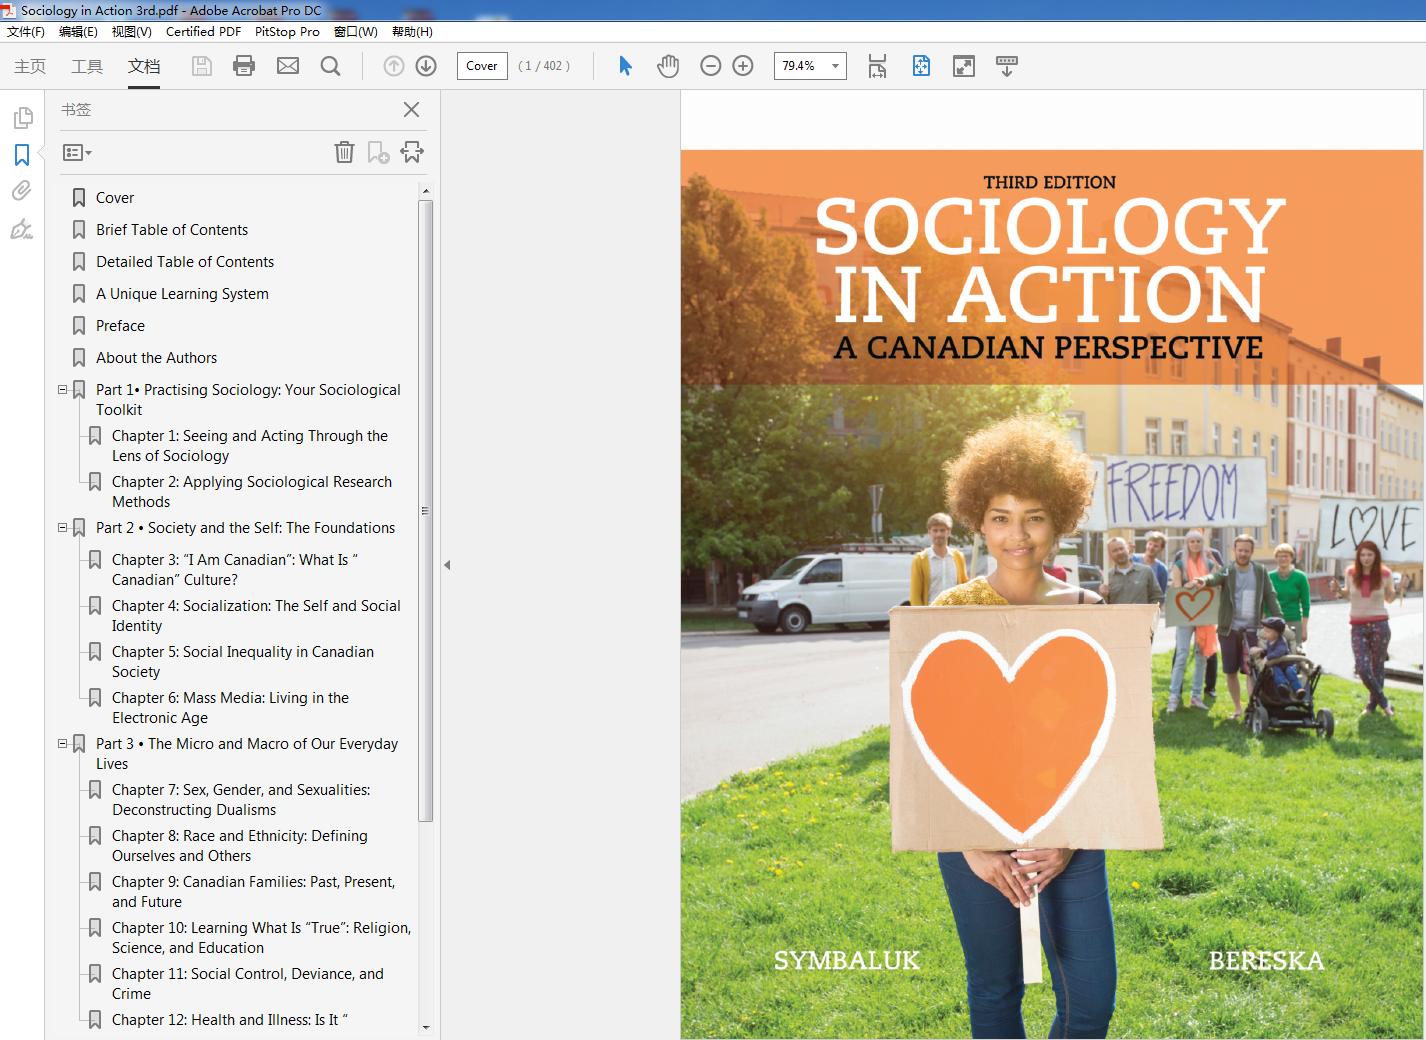Toggle the Bookmarks panel icon in sidebar
The image size is (1426, 1040).
tap(21, 155)
